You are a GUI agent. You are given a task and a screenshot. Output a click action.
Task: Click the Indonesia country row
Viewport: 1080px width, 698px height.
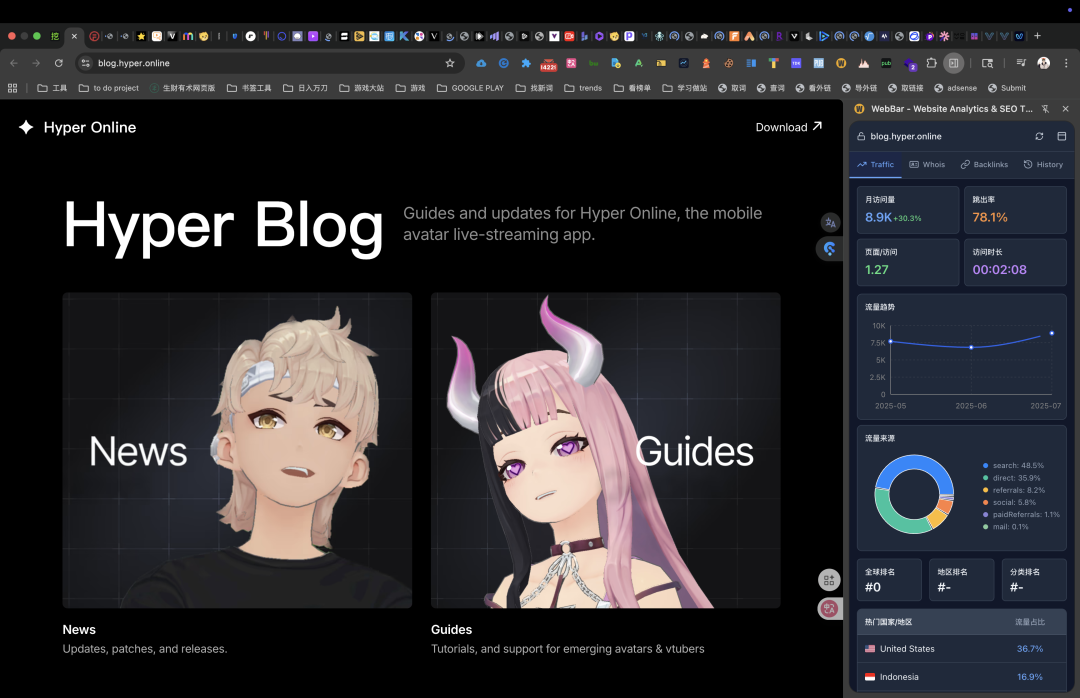click(962, 677)
